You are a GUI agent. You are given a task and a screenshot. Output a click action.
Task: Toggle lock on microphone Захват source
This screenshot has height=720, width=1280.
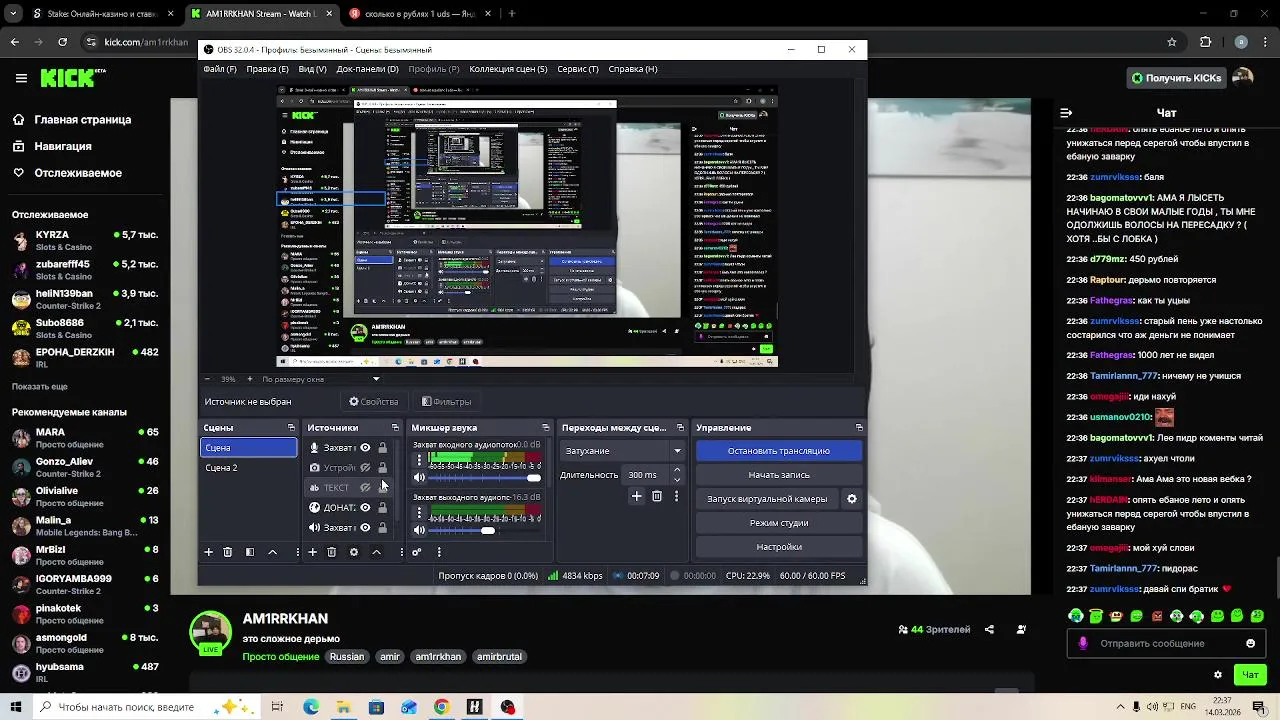pyautogui.click(x=382, y=448)
